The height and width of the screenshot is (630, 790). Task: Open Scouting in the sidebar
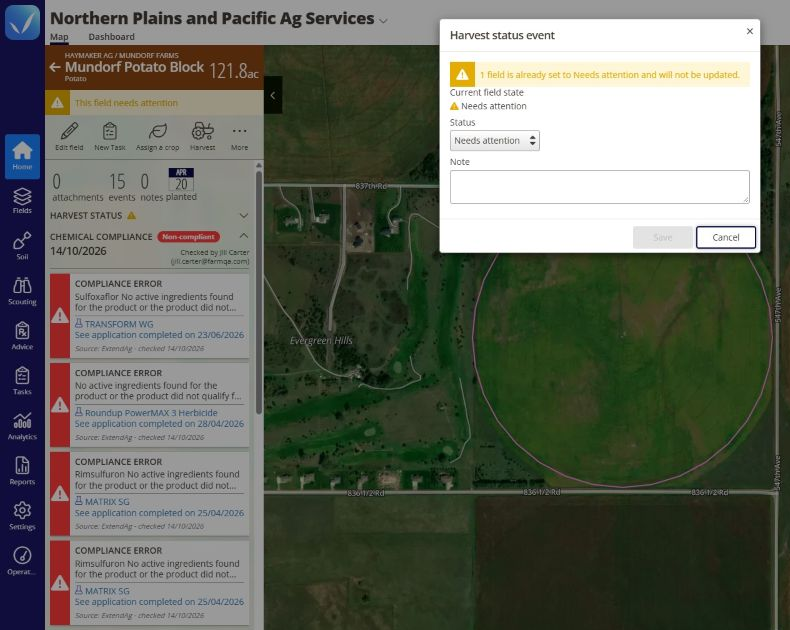click(x=22, y=291)
